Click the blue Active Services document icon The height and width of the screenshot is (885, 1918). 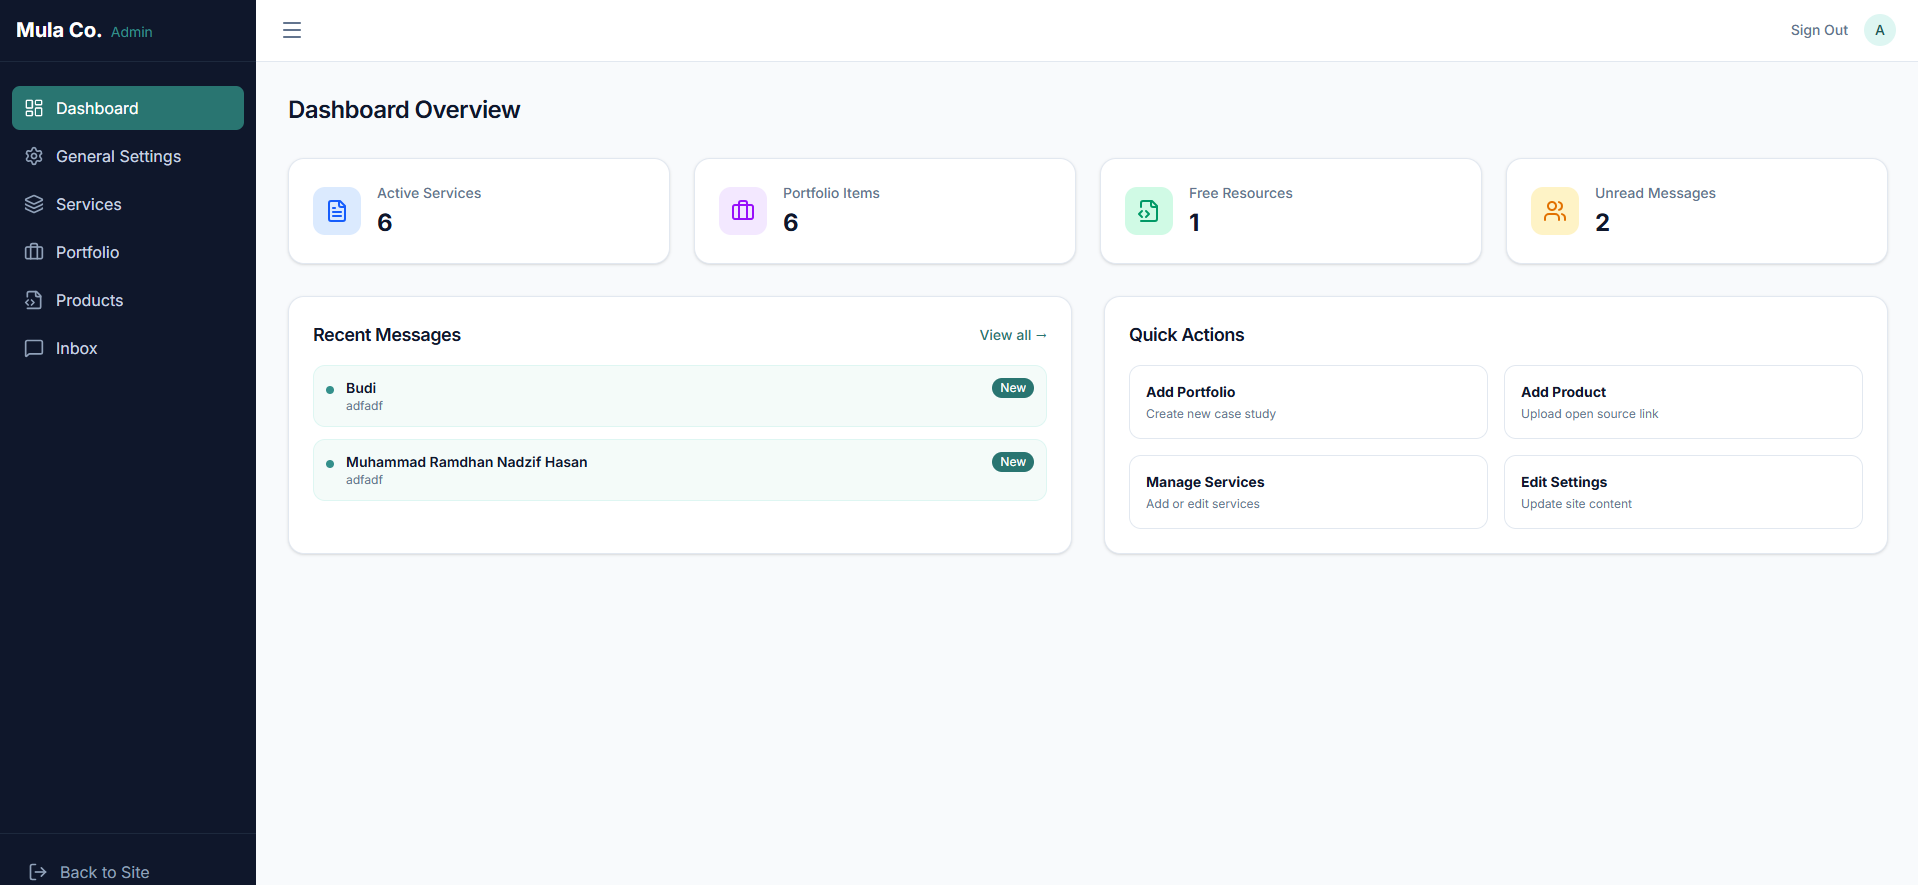click(x=337, y=211)
